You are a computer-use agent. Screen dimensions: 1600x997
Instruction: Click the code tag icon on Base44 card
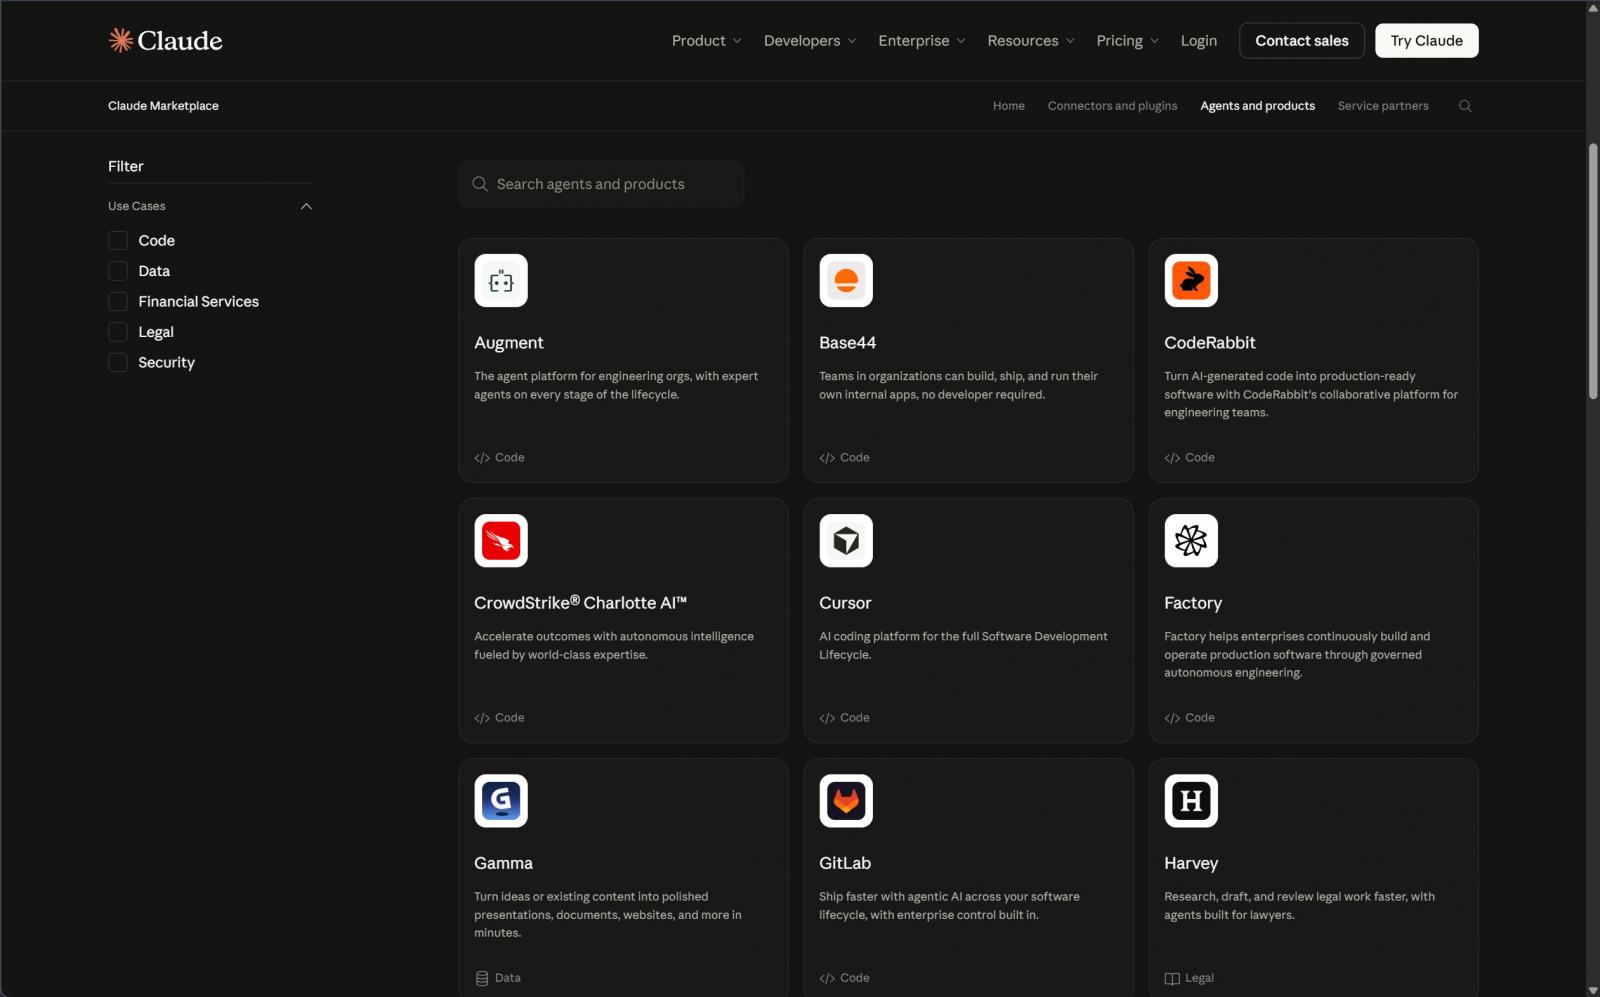827,458
